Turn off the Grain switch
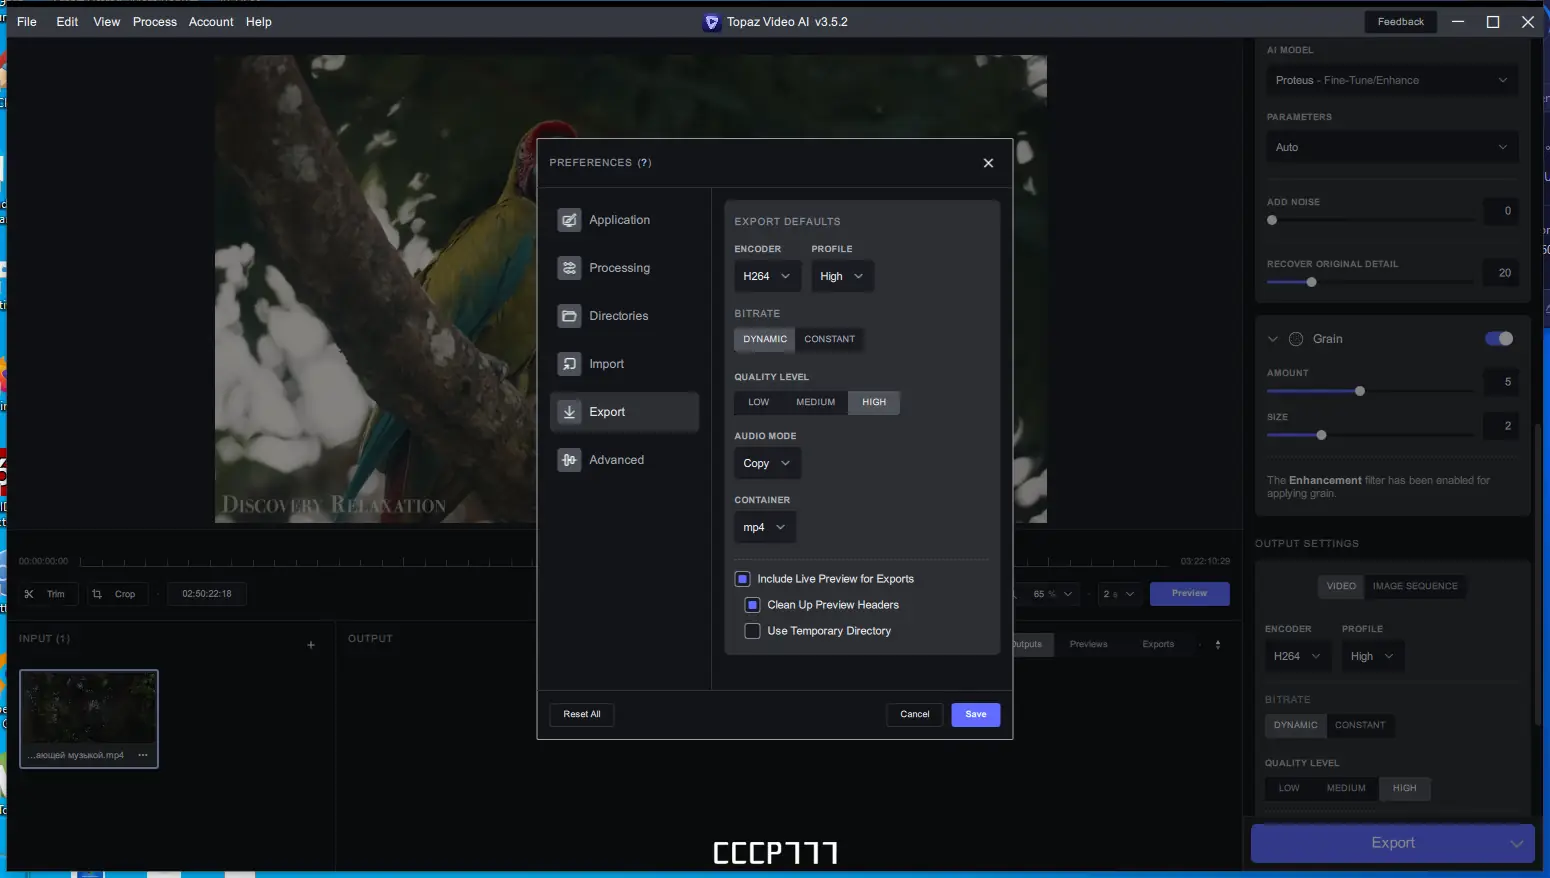The width and height of the screenshot is (1550, 878). pyautogui.click(x=1499, y=339)
